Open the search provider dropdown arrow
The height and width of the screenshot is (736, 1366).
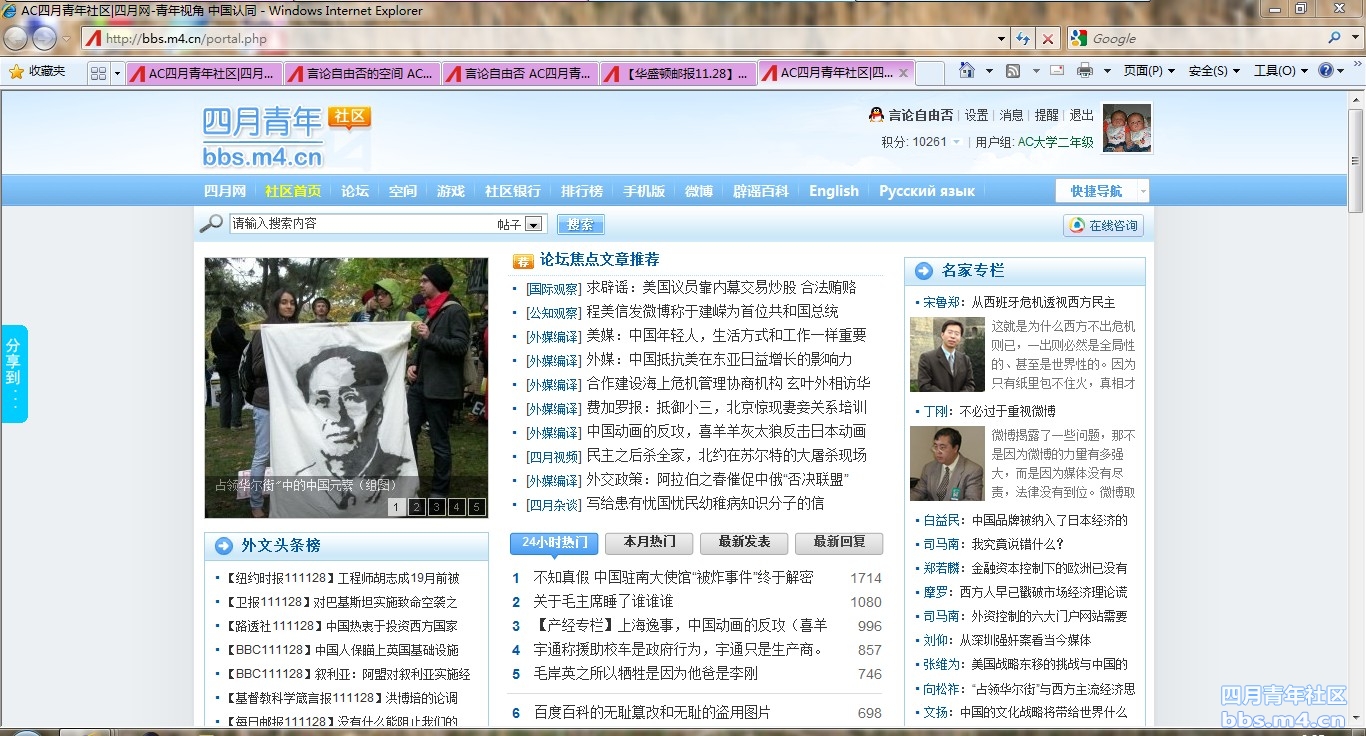pyautogui.click(x=1356, y=38)
